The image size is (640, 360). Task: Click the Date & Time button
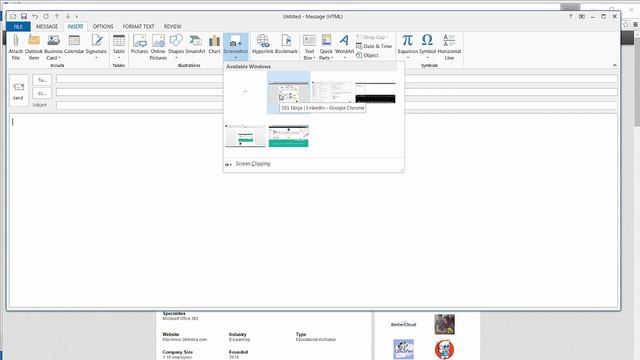374,46
